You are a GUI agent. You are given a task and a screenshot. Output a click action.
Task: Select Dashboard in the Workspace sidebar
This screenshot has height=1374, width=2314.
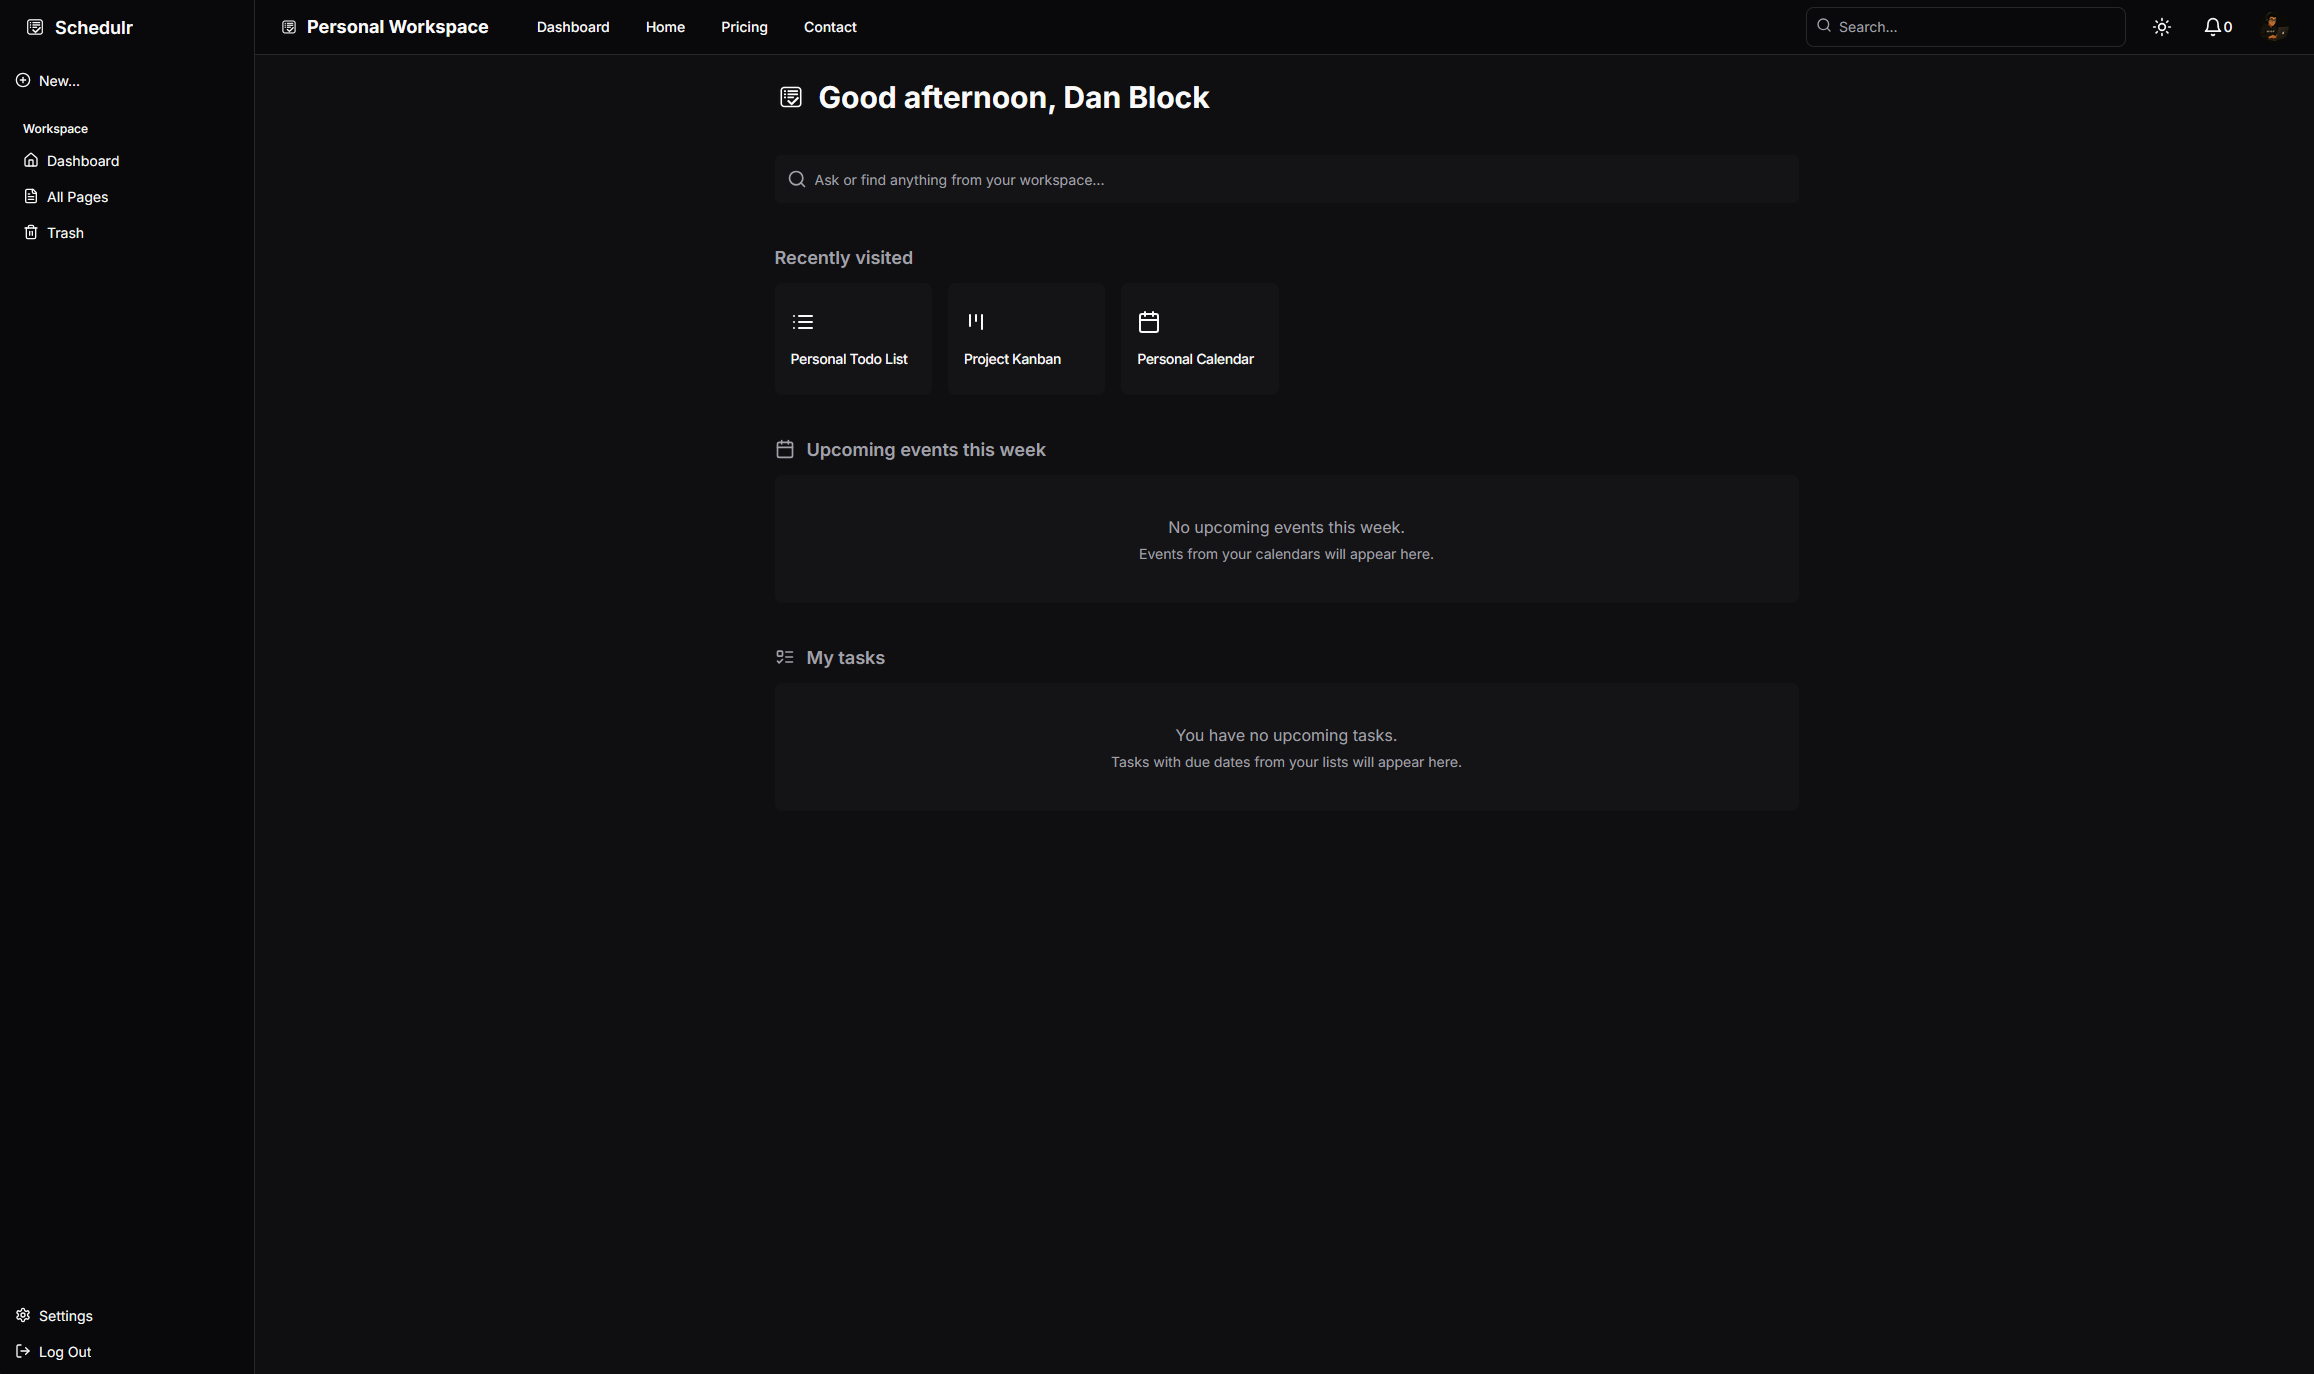point(127,160)
